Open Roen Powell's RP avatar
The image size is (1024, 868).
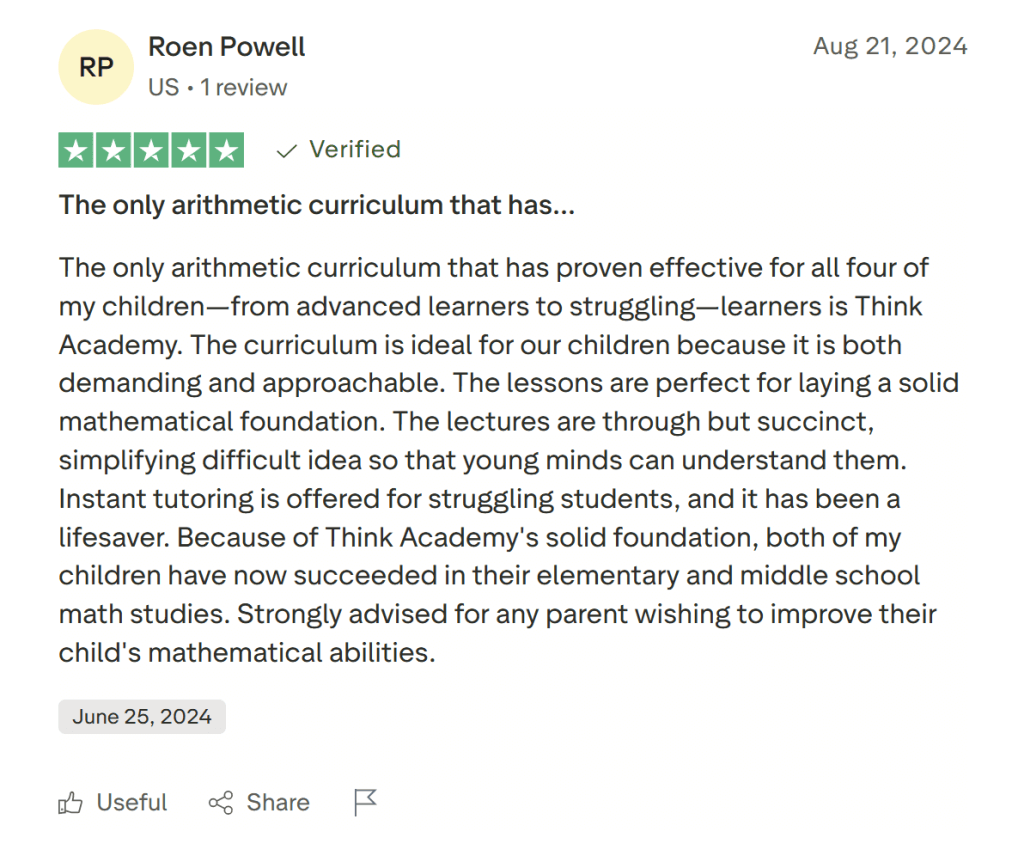[96, 66]
